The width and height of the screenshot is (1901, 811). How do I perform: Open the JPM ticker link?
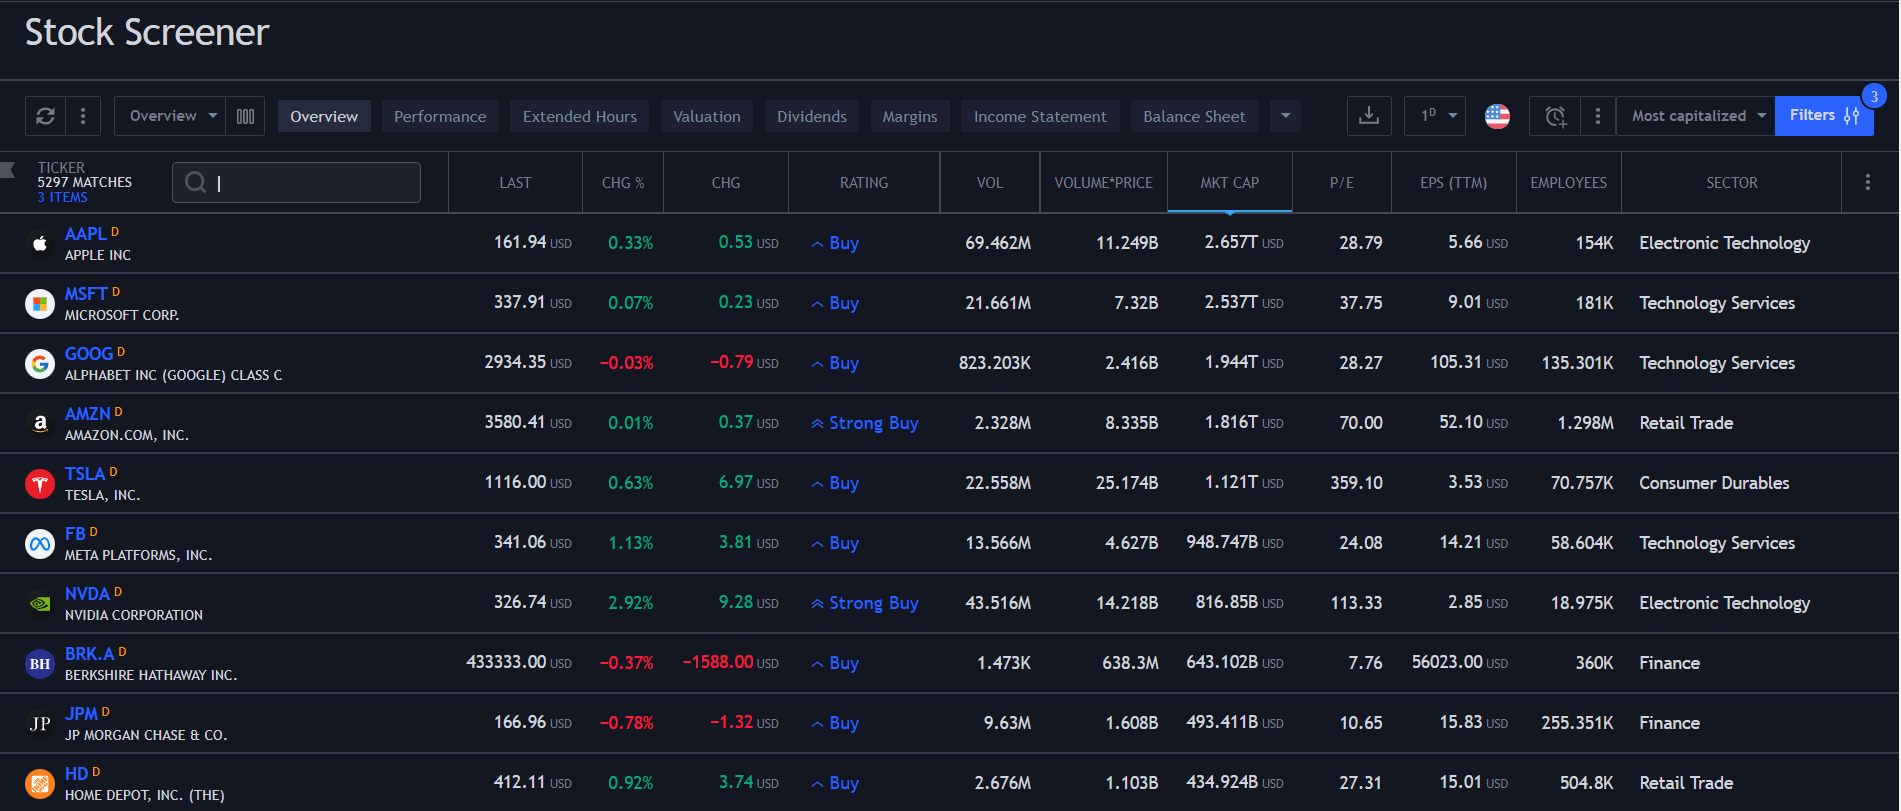(x=81, y=713)
